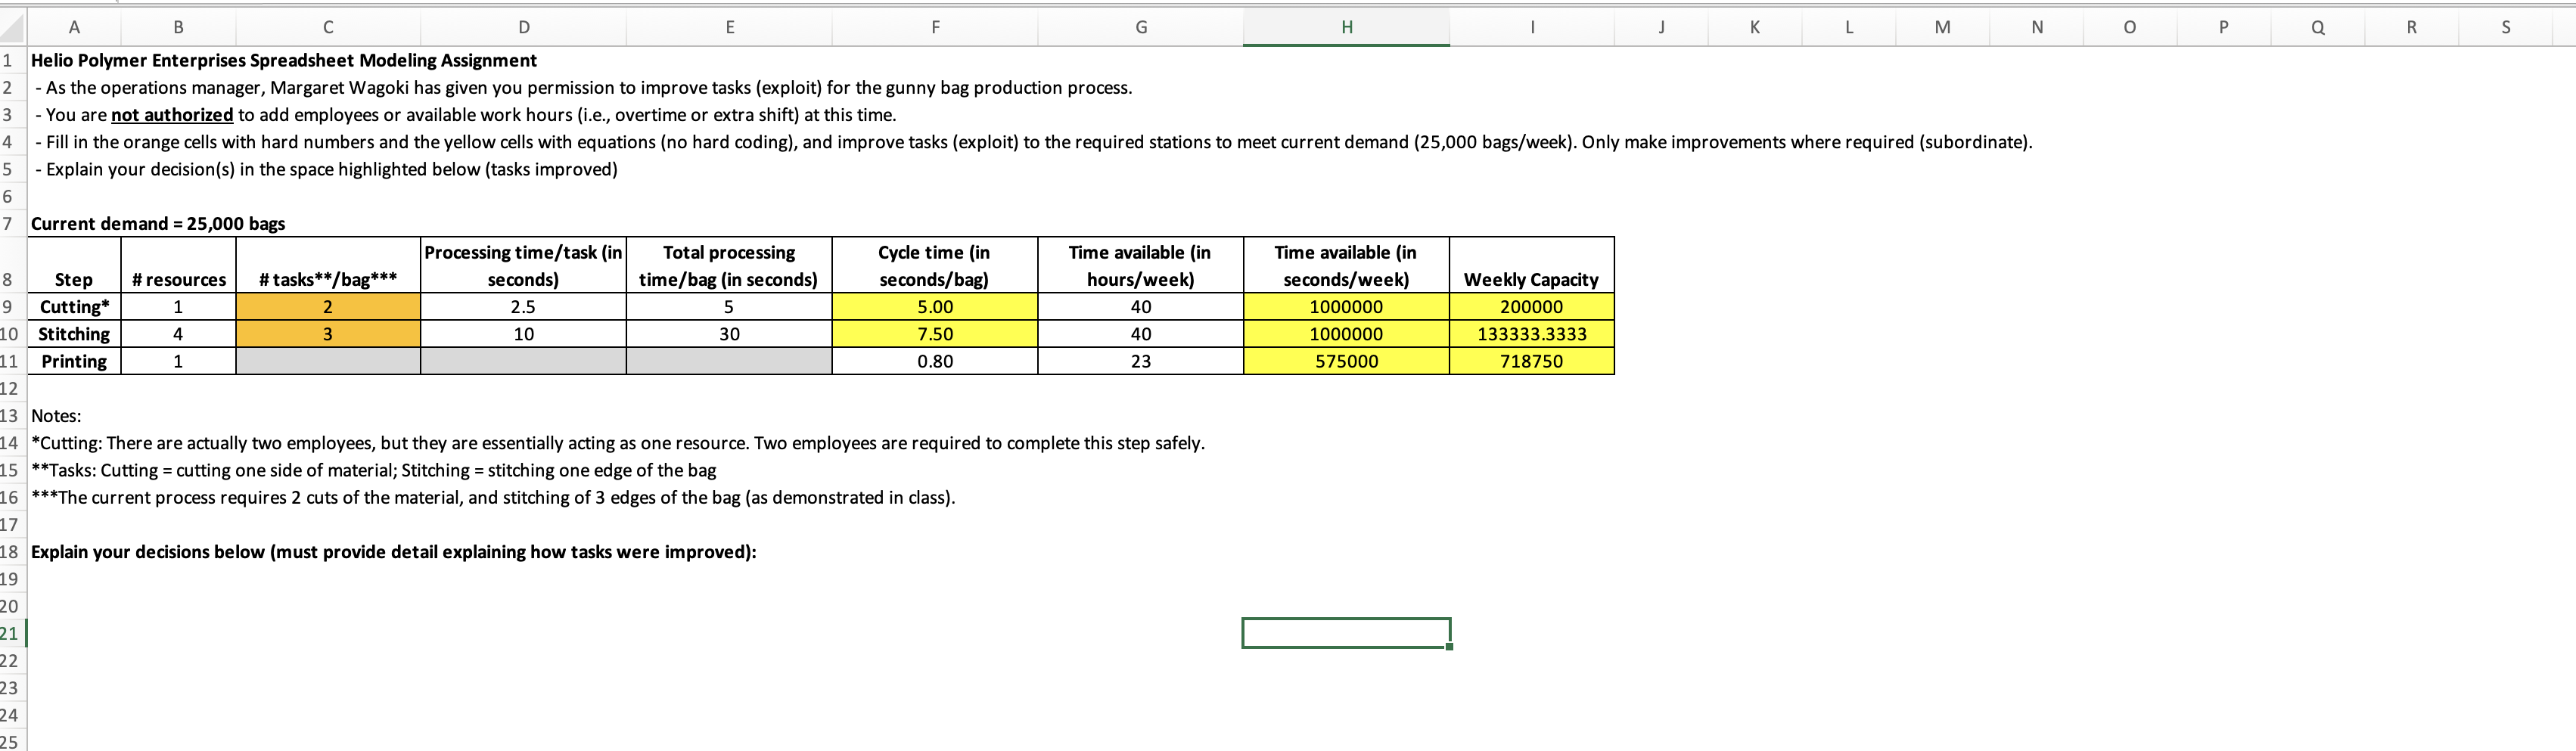This screenshot has width=2576, height=751.
Task: Select the orange tasks cell showing 3
Action: click(328, 334)
